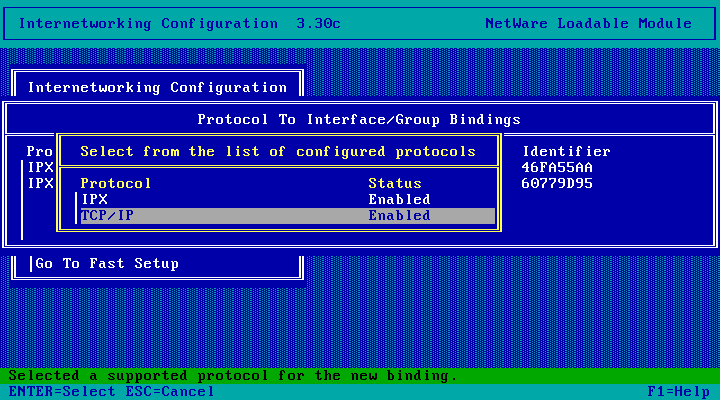Image resolution: width=720 pixels, height=400 pixels.
Task: Click the Status column header
Action: pyautogui.click(x=395, y=183)
